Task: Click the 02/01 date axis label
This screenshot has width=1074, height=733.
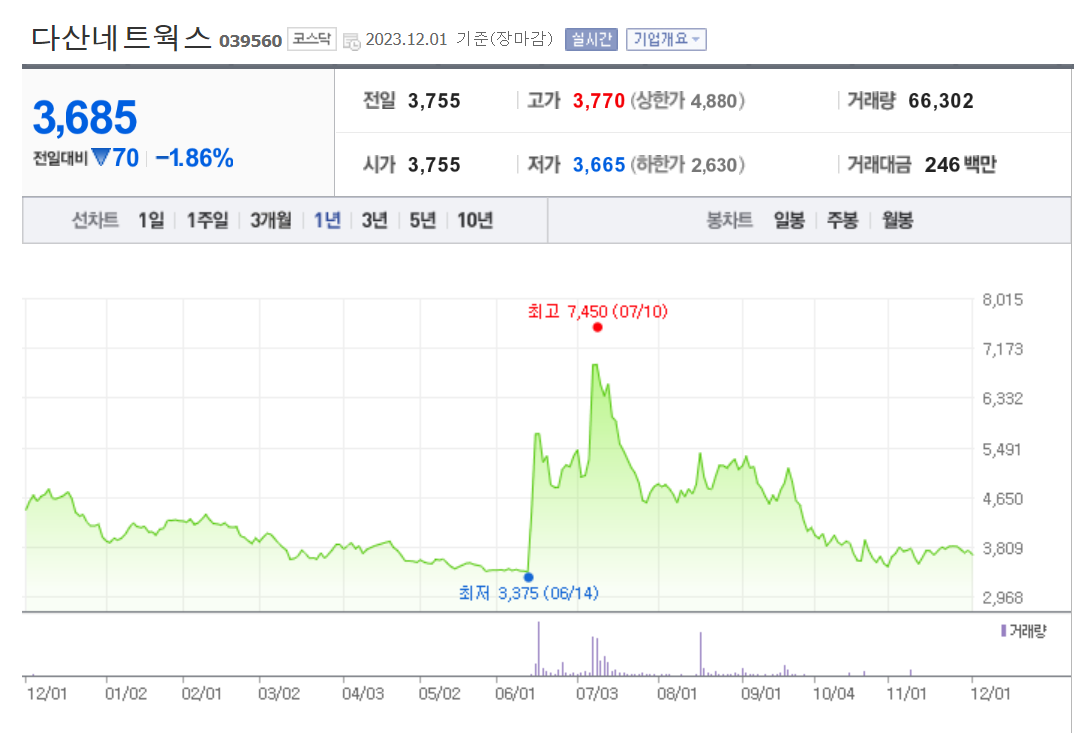Action: [x=202, y=694]
